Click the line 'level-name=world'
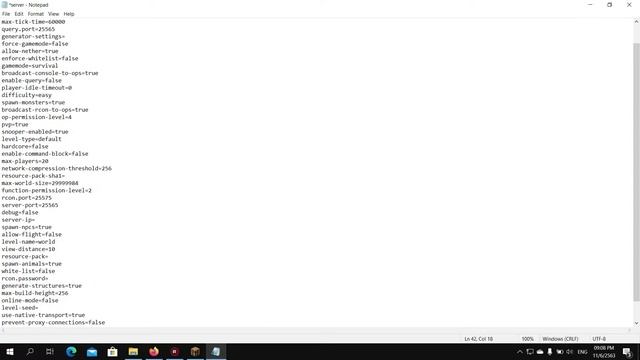The height and width of the screenshot is (360, 640). click(28, 242)
